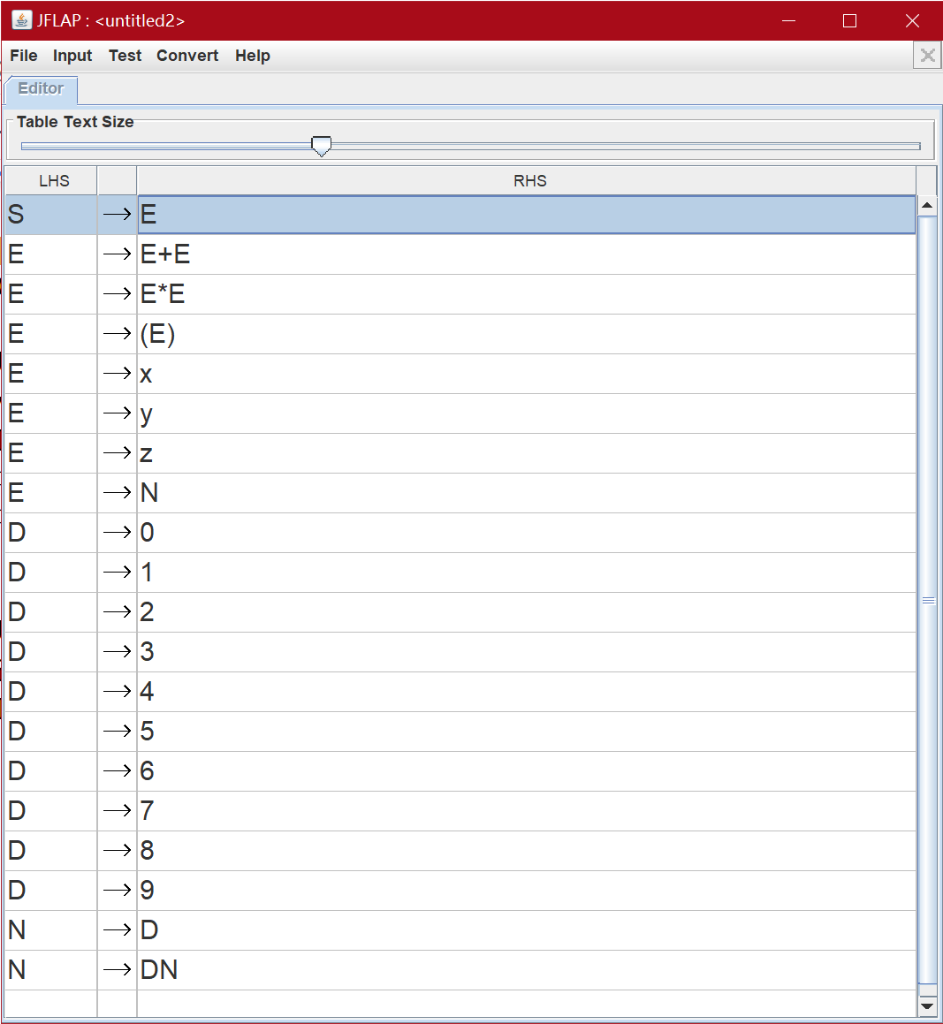Viewport: 943px width, 1024px height.
Task: Select the RHS cell containing z
Action: pyautogui.click(x=526, y=453)
